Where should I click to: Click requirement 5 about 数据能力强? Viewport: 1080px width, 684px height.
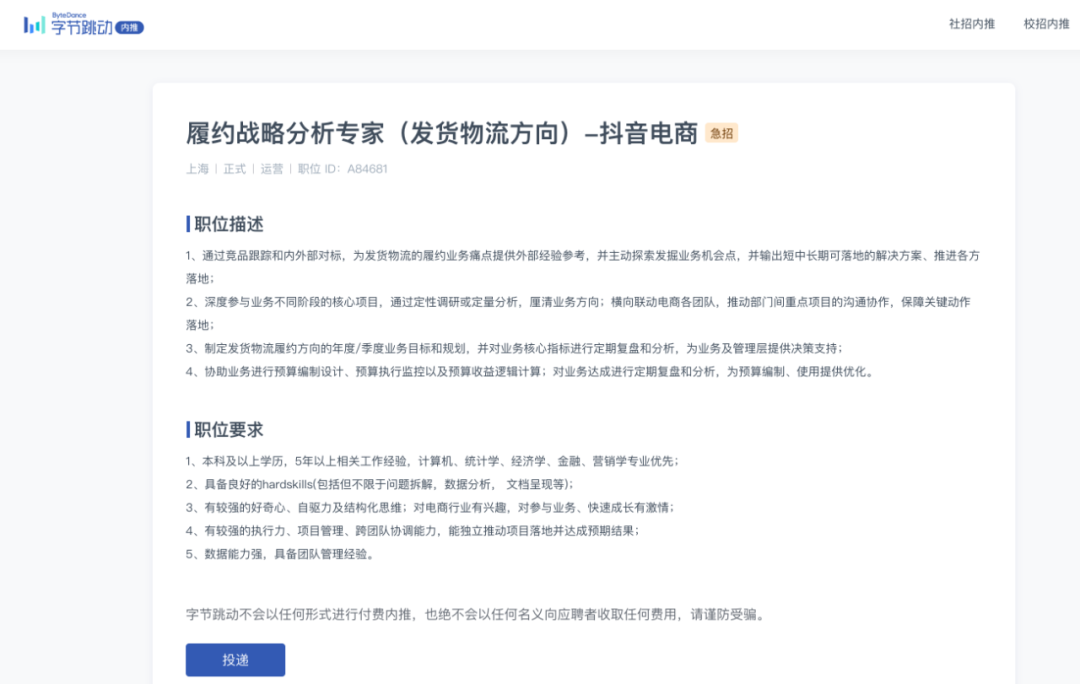(x=280, y=554)
